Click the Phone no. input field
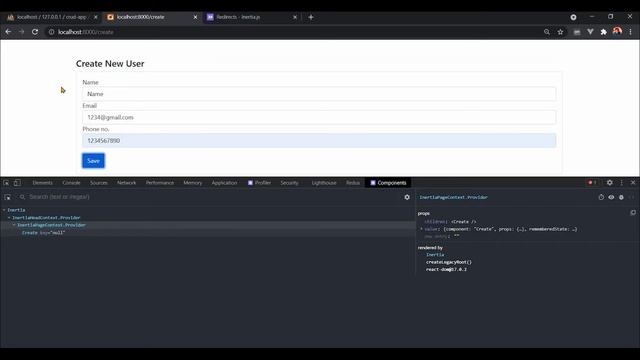Viewport: 640px width, 360px height. (319, 141)
